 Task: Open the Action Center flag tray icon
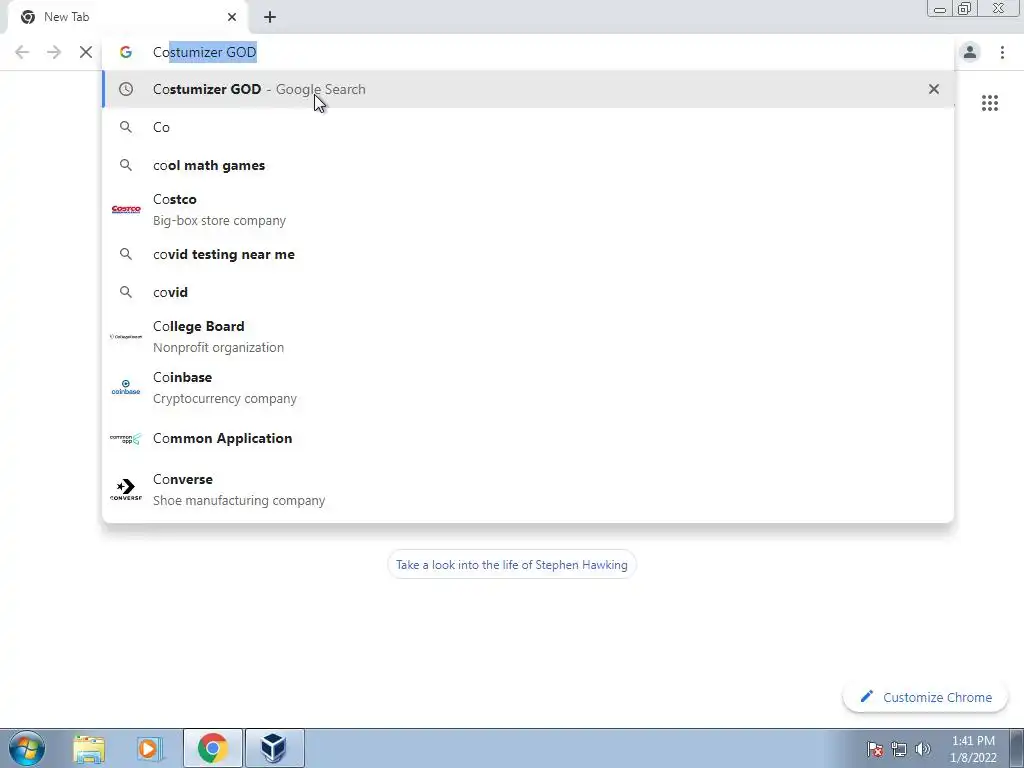click(x=875, y=749)
